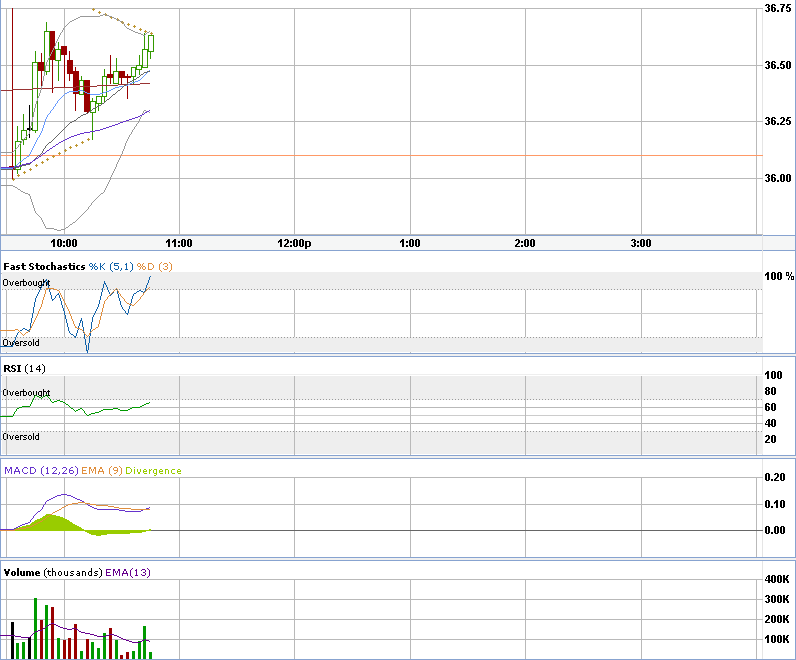Click the 36.75 price axis label

778,8
